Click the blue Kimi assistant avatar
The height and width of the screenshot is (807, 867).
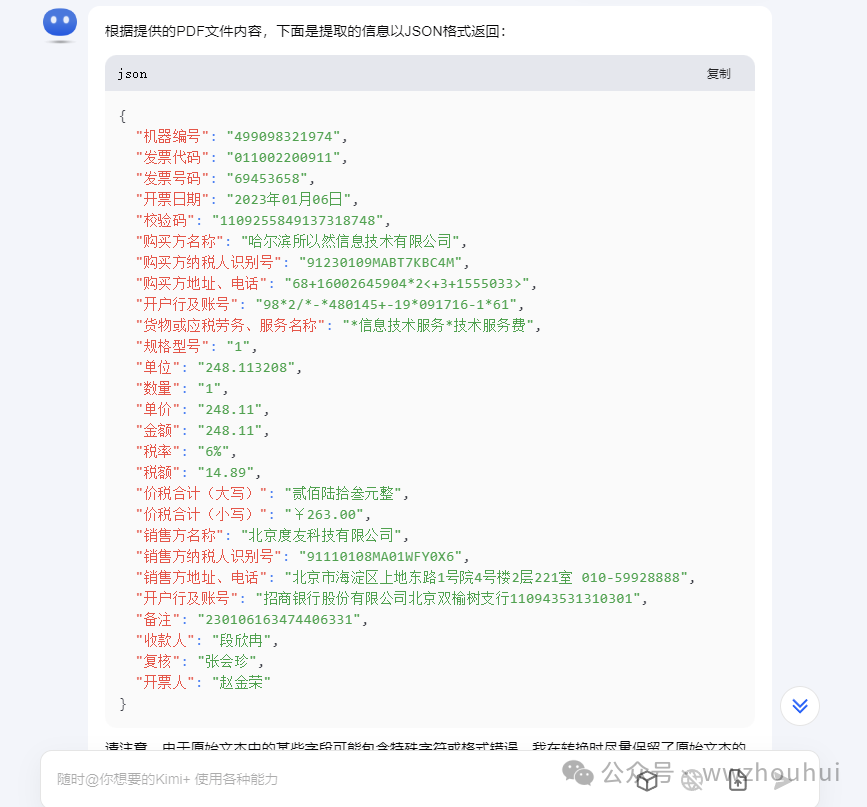pos(60,25)
